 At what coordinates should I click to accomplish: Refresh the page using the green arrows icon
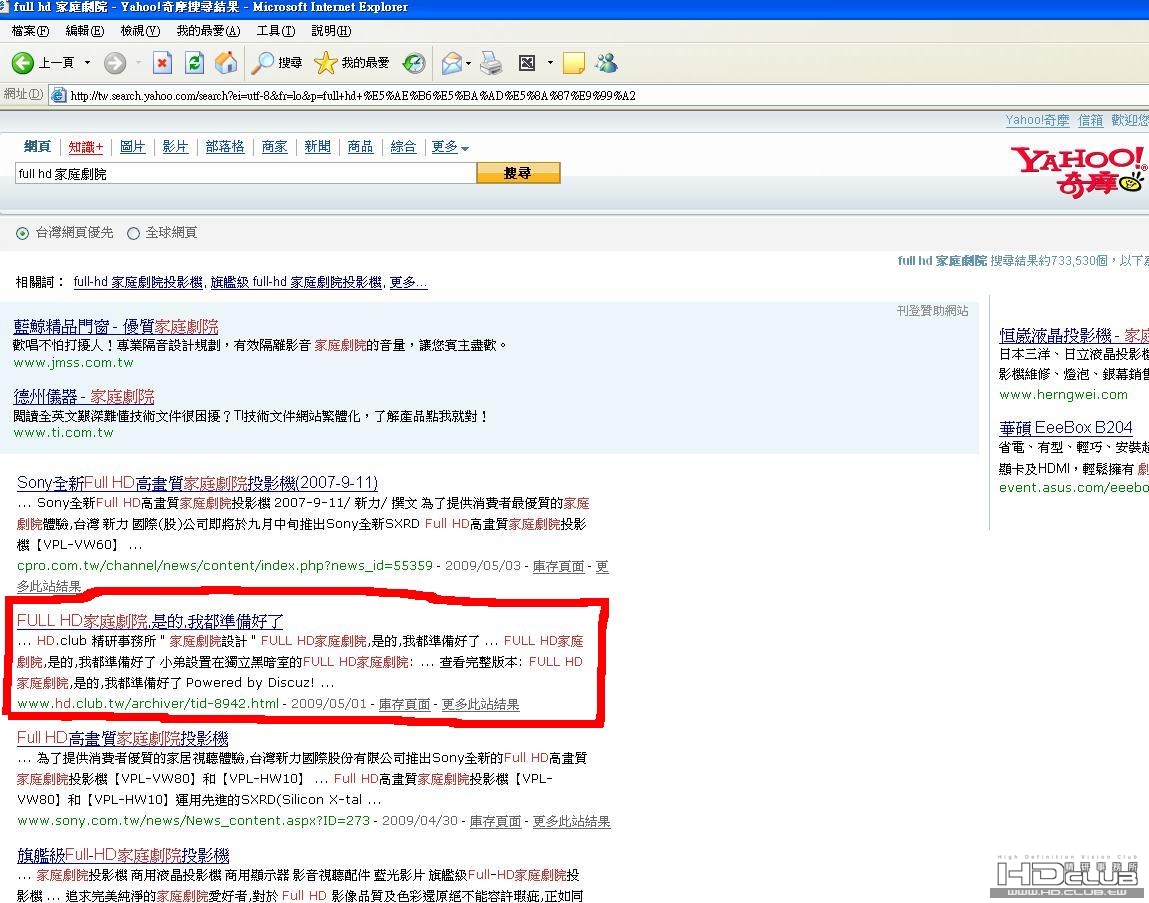coord(194,63)
